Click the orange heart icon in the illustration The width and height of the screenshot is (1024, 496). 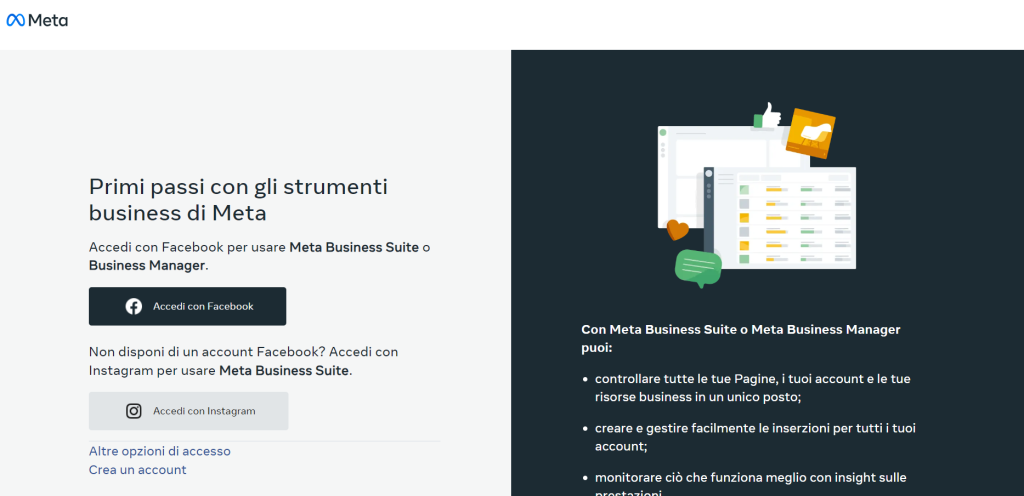click(x=677, y=230)
